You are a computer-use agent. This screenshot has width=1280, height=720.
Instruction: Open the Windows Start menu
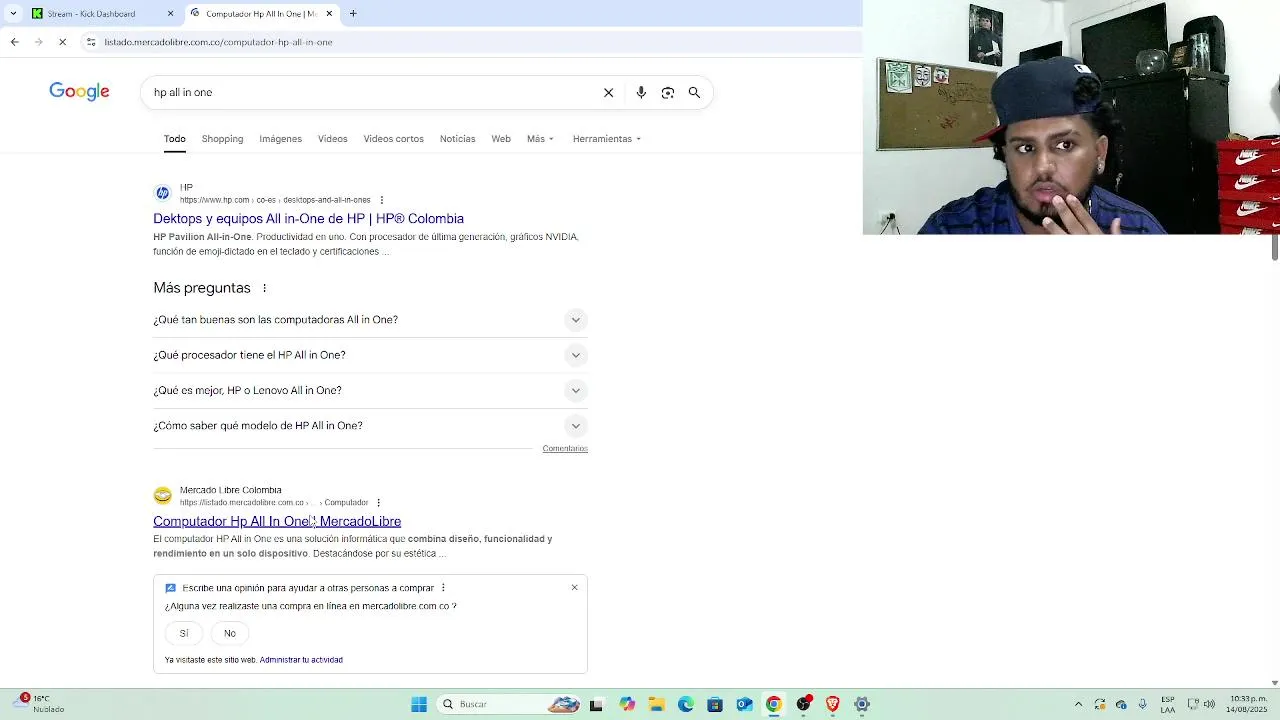click(419, 704)
